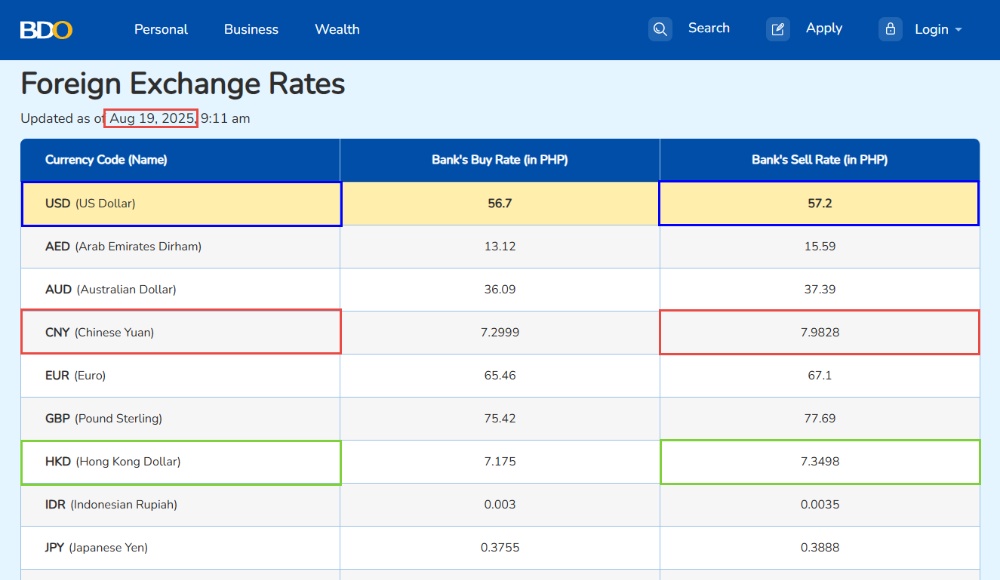
Task: Click the Bank's Sell Rate column header
Action: (820, 160)
